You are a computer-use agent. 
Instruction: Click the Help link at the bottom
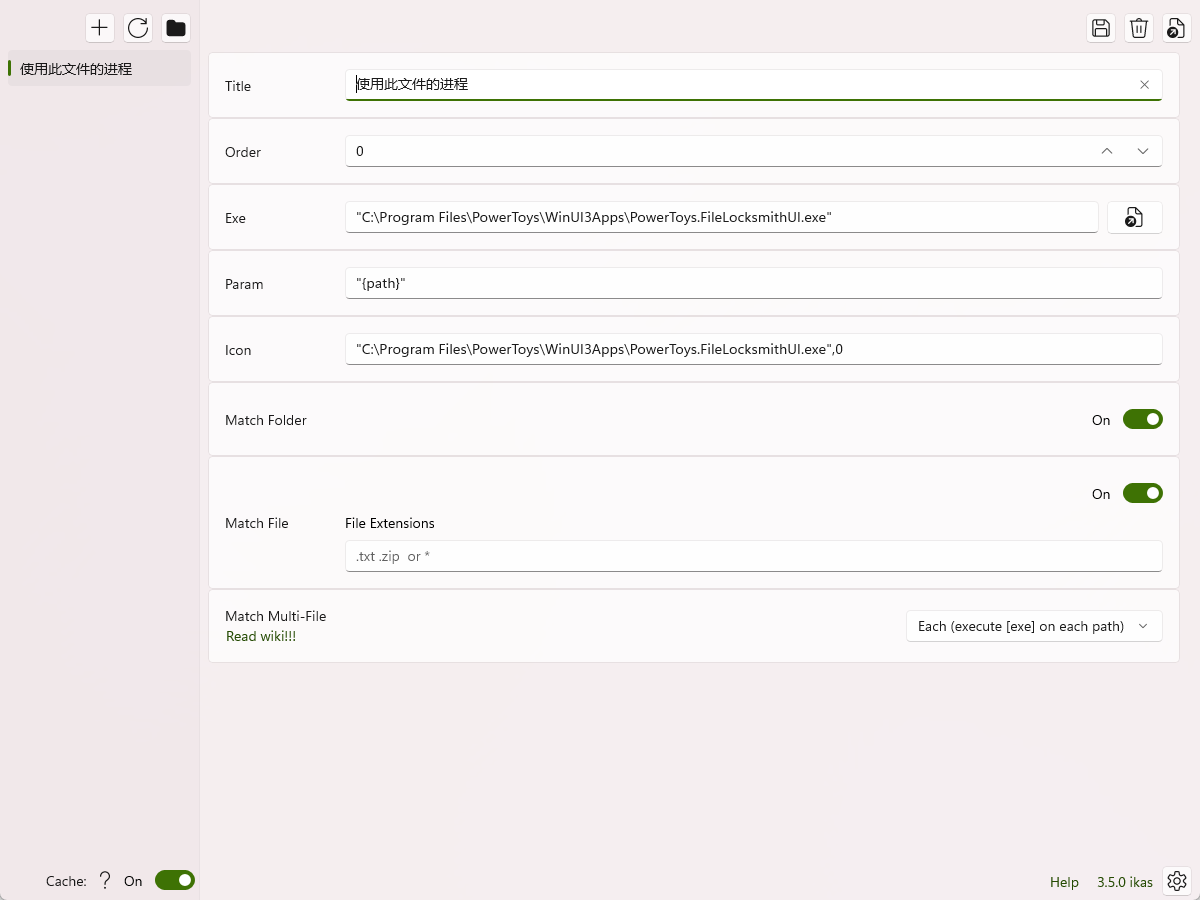click(x=1064, y=882)
